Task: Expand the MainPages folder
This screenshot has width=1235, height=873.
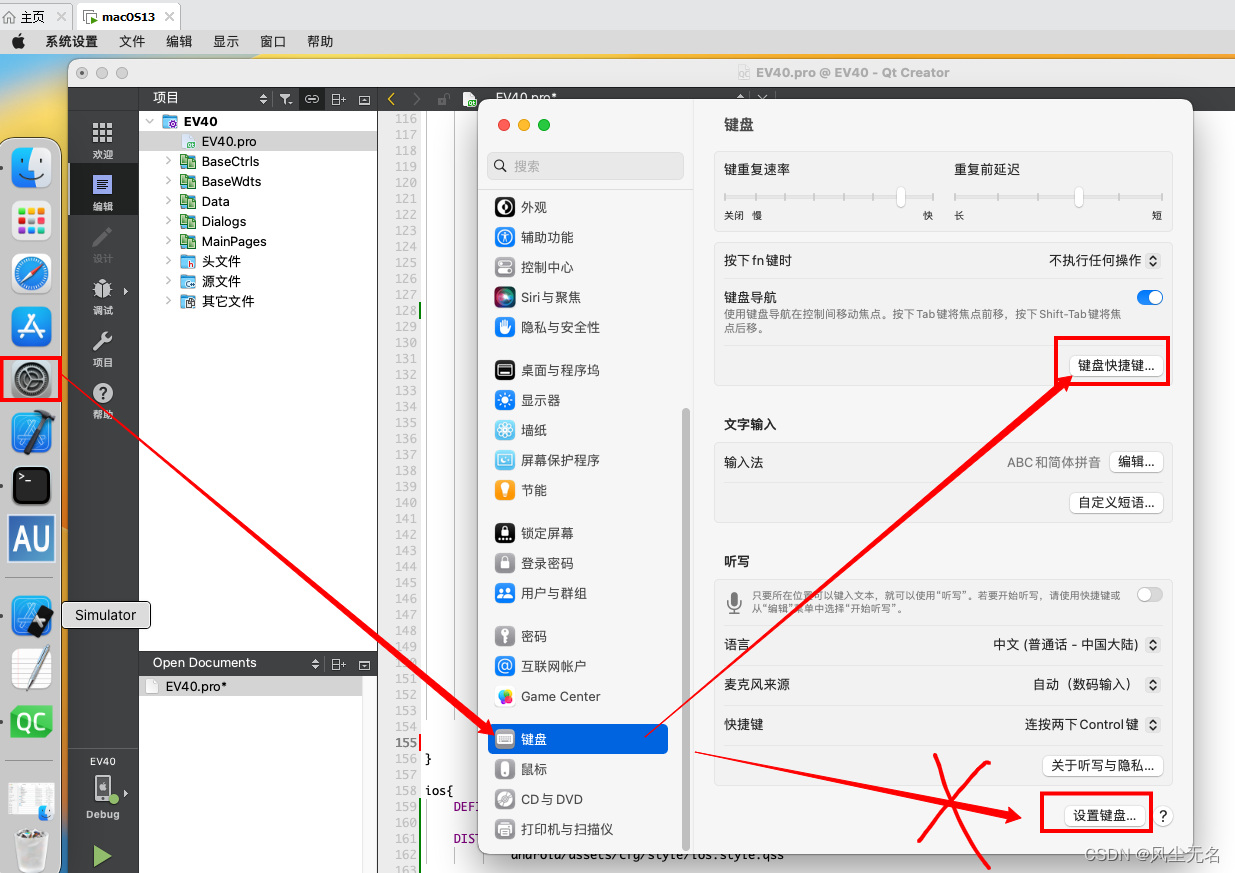Action: coord(168,241)
